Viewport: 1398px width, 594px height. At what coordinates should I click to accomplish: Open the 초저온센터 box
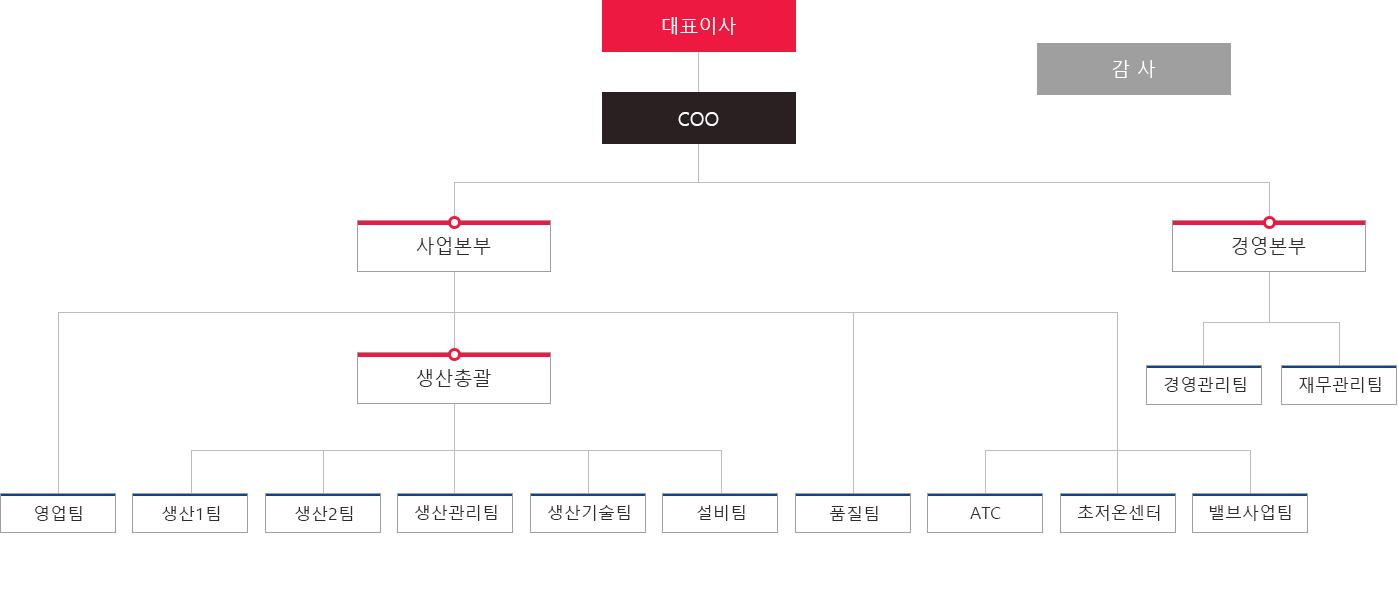pyautogui.click(x=1118, y=513)
